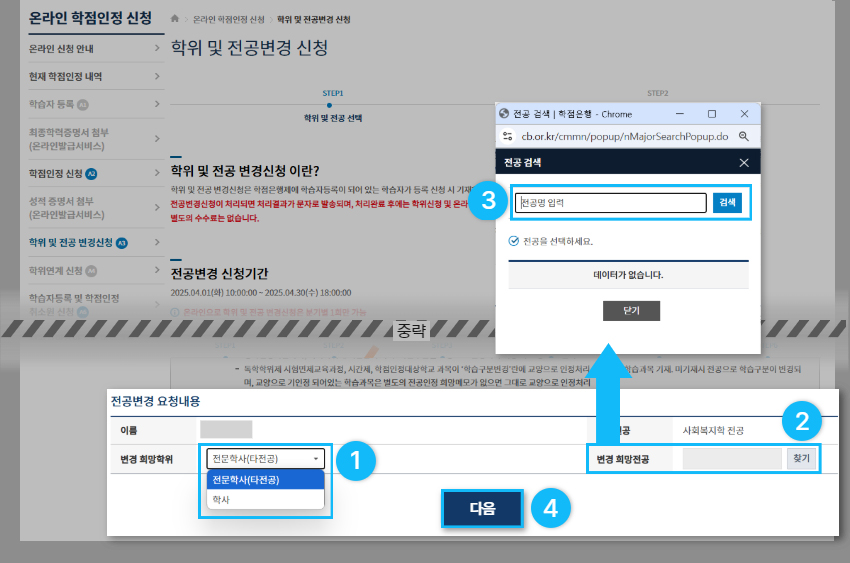Click 온라인 학점인정 신청 breadcrumb link

point(228,20)
